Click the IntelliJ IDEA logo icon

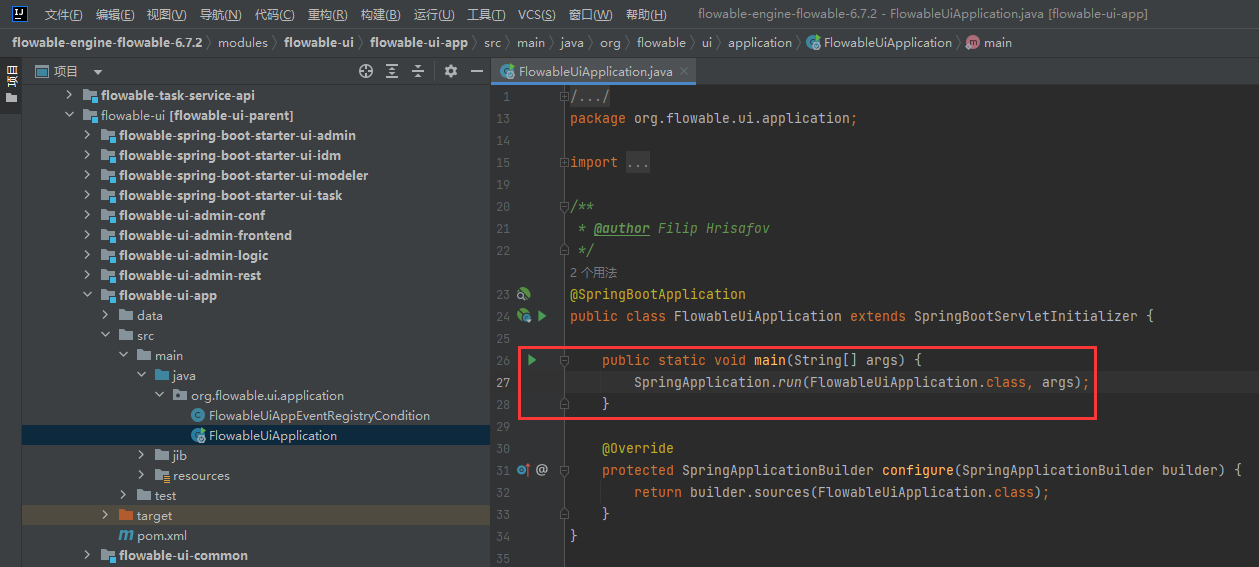(x=19, y=14)
